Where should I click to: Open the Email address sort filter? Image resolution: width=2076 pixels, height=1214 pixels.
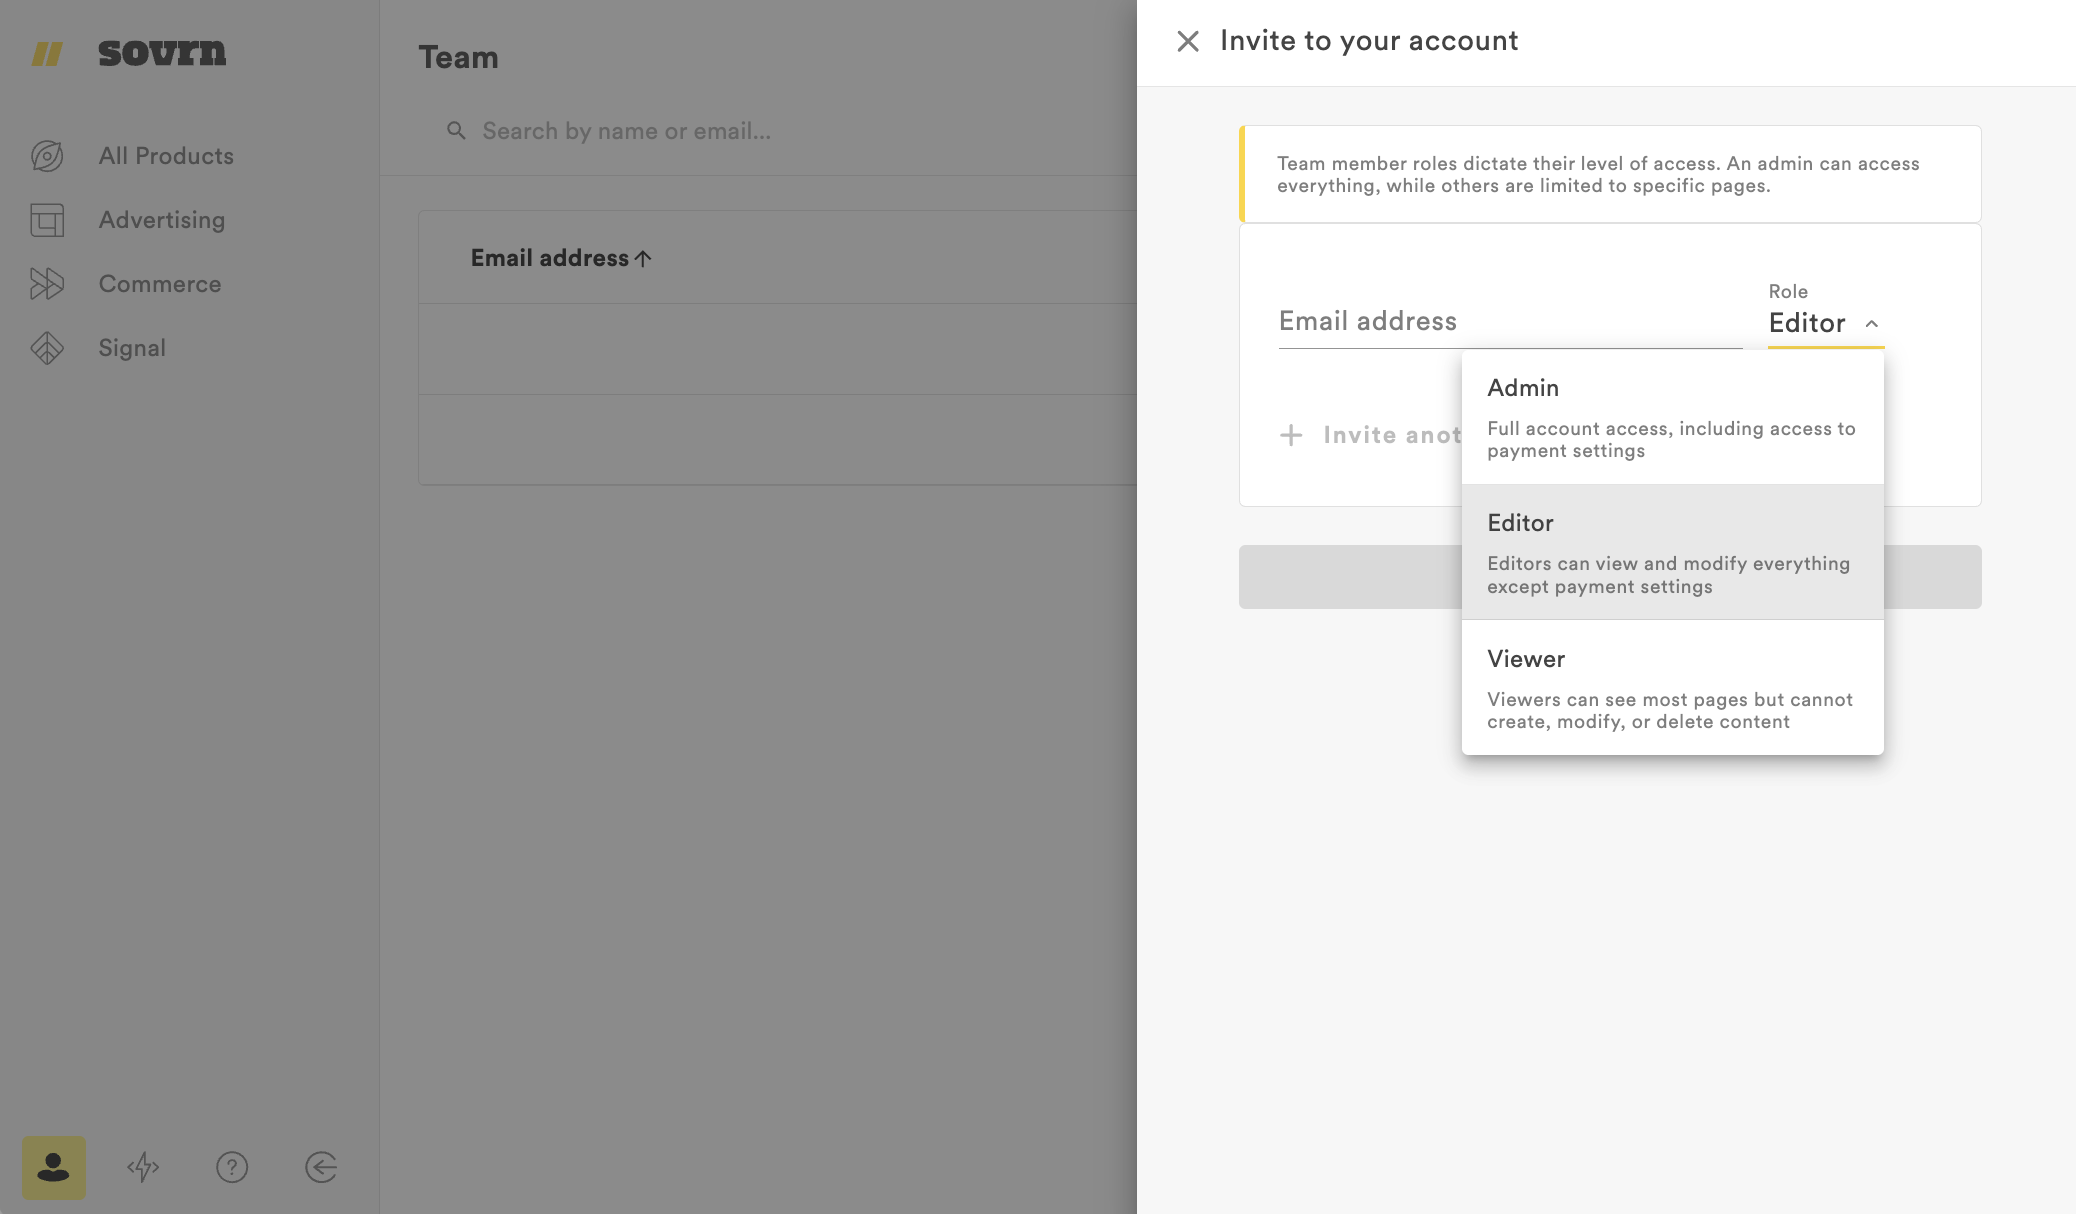point(562,257)
